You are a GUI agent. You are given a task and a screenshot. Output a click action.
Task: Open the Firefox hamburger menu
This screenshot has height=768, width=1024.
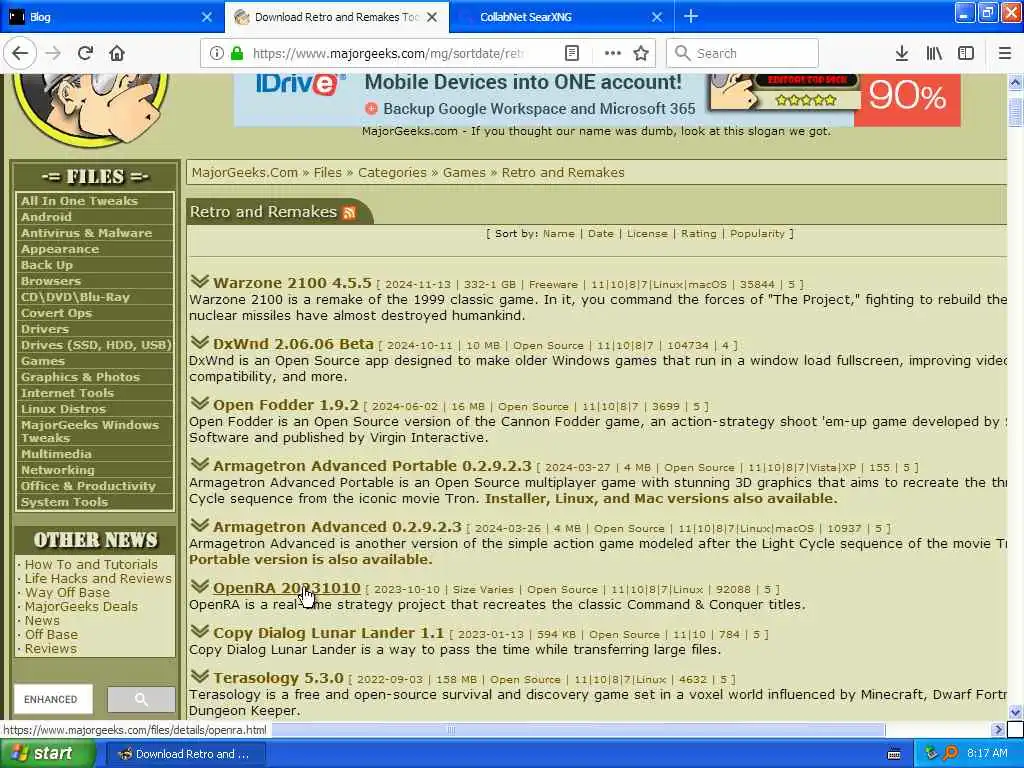pos(1005,54)
